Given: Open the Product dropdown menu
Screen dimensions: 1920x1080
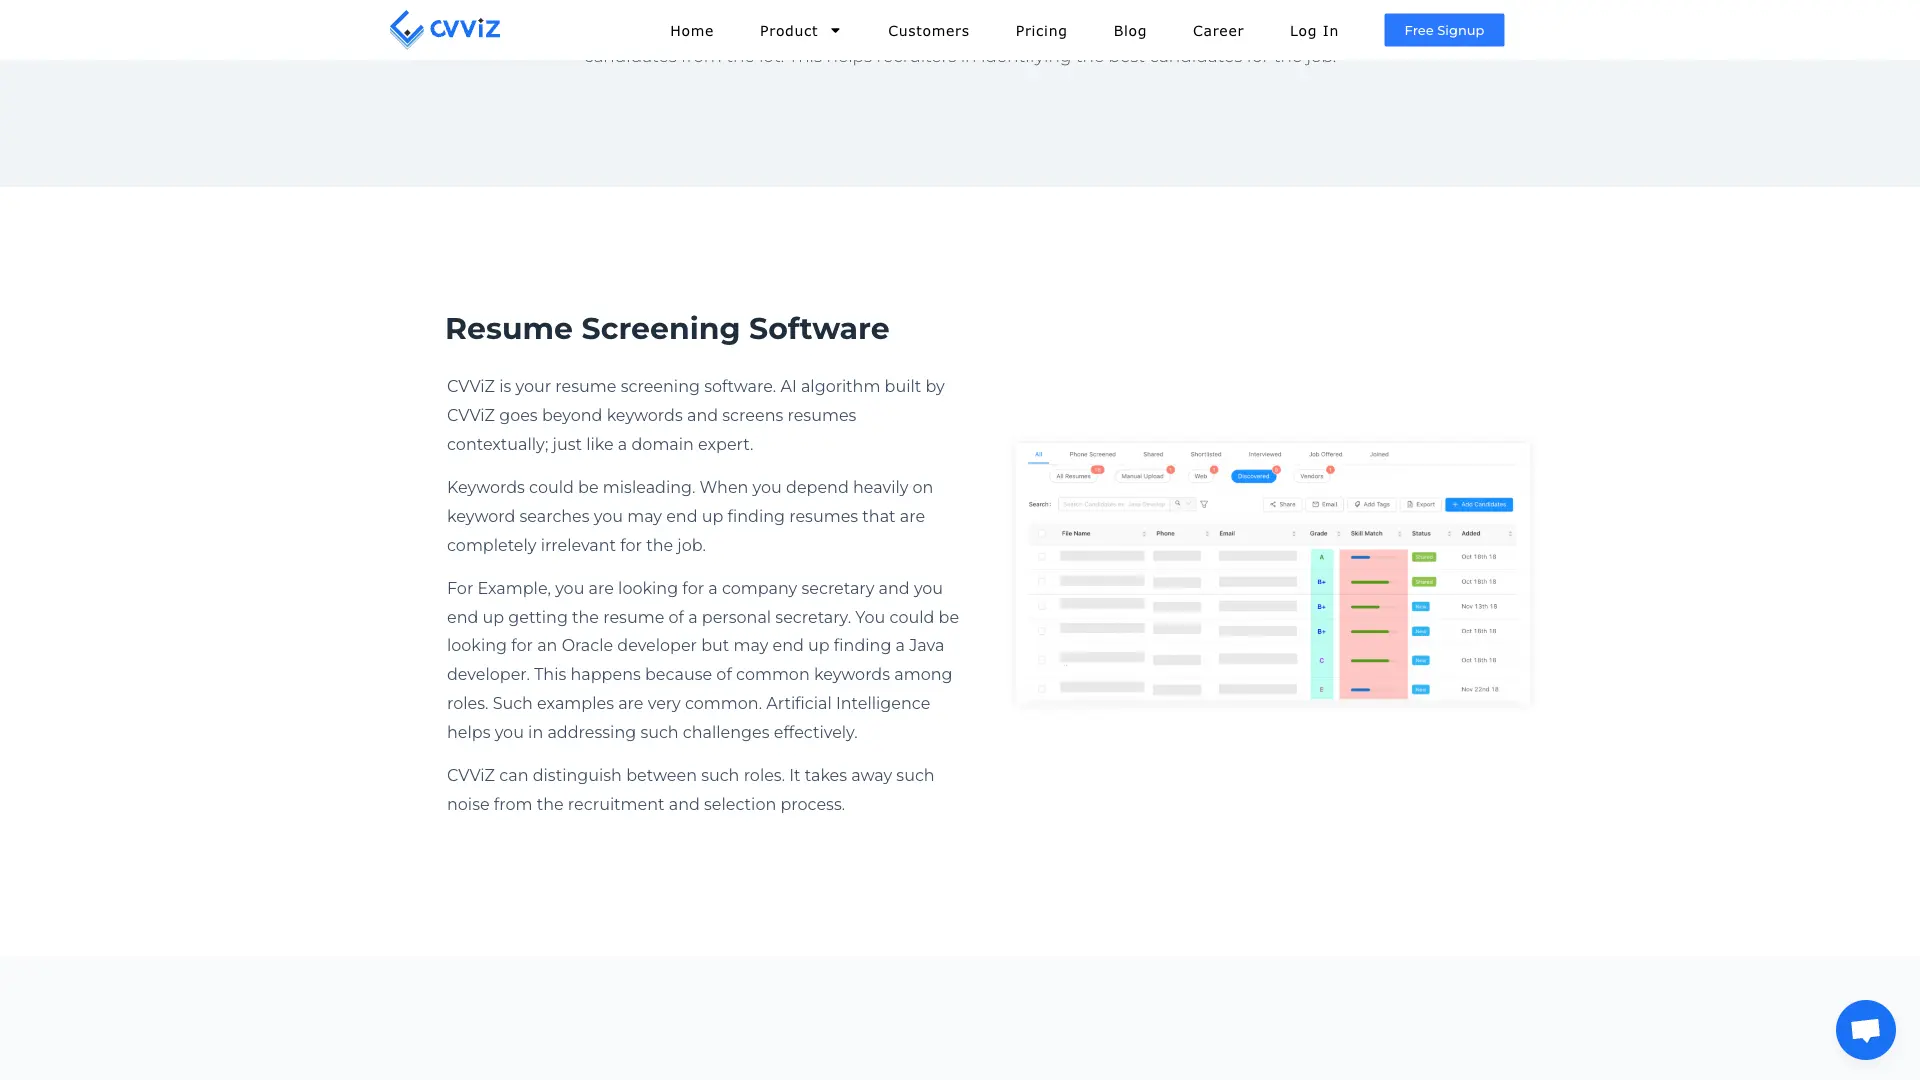Looking at the screenshot, I should point(800,29).
